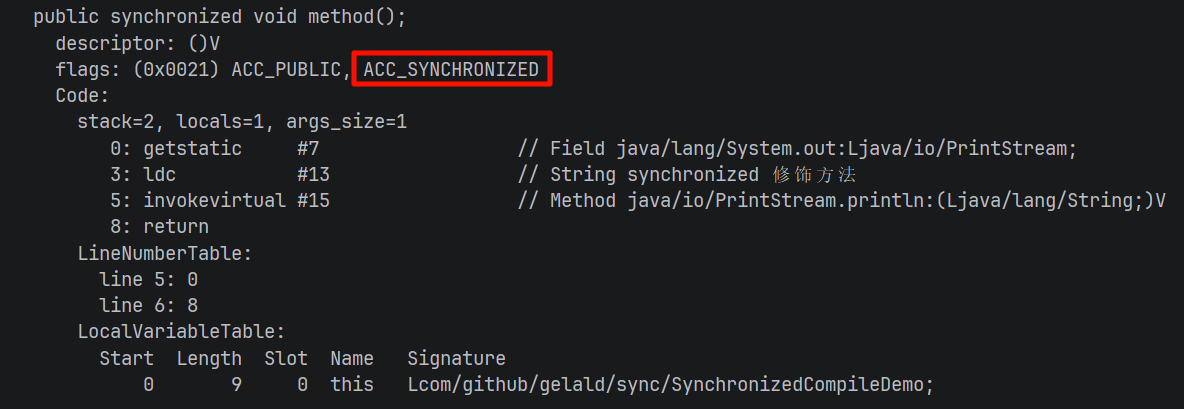Click the Signature column header
Screen dimensions: 1184x409
(x=456, y=358)
